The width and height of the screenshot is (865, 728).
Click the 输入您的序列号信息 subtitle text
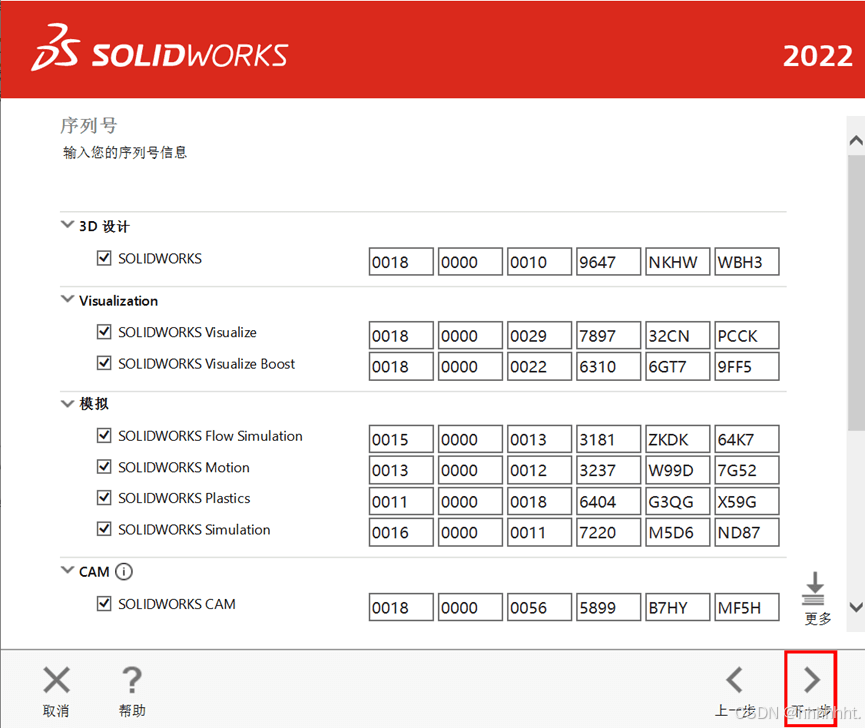pos(125,152)
